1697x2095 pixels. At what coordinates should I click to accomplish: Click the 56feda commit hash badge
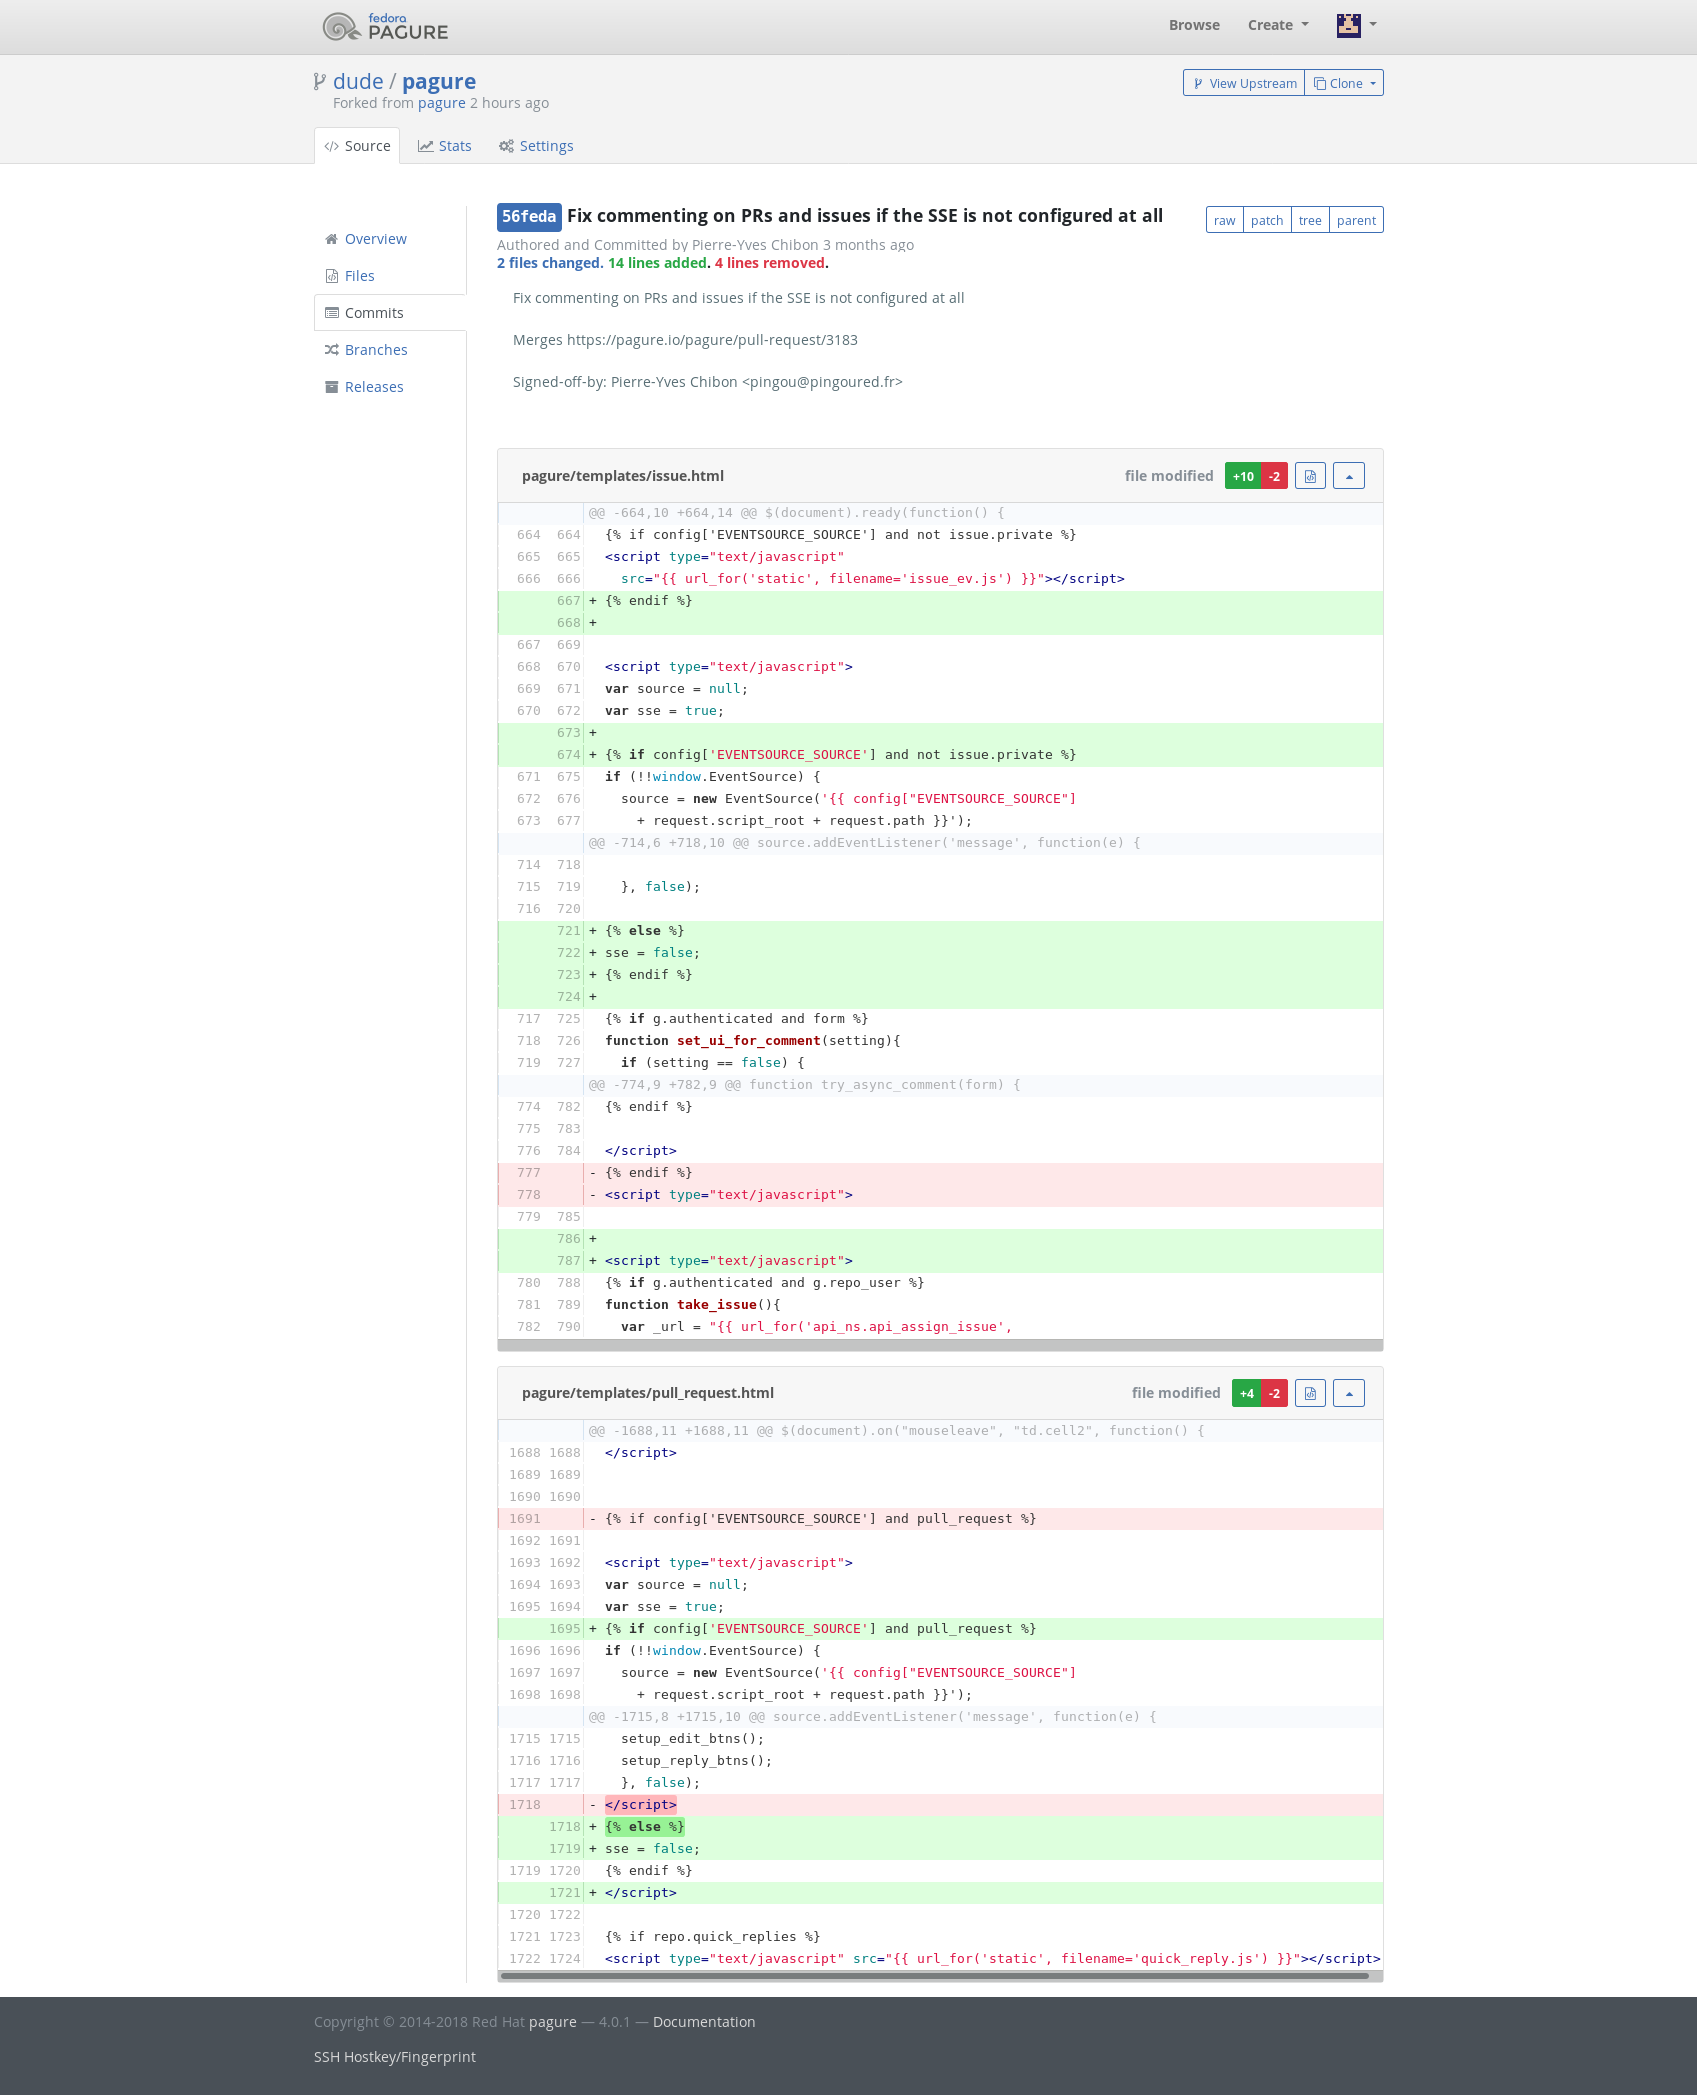coord(529,216)
